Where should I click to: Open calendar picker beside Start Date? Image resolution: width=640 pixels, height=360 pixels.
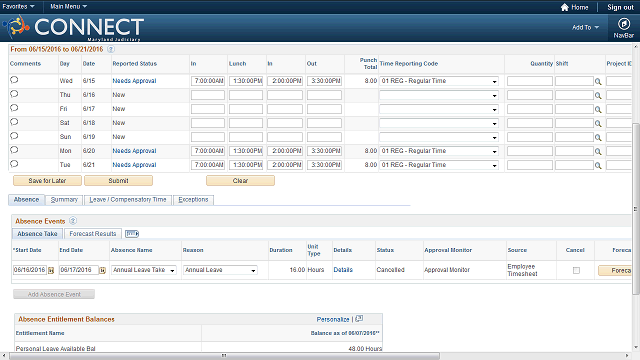coord(51,270)
